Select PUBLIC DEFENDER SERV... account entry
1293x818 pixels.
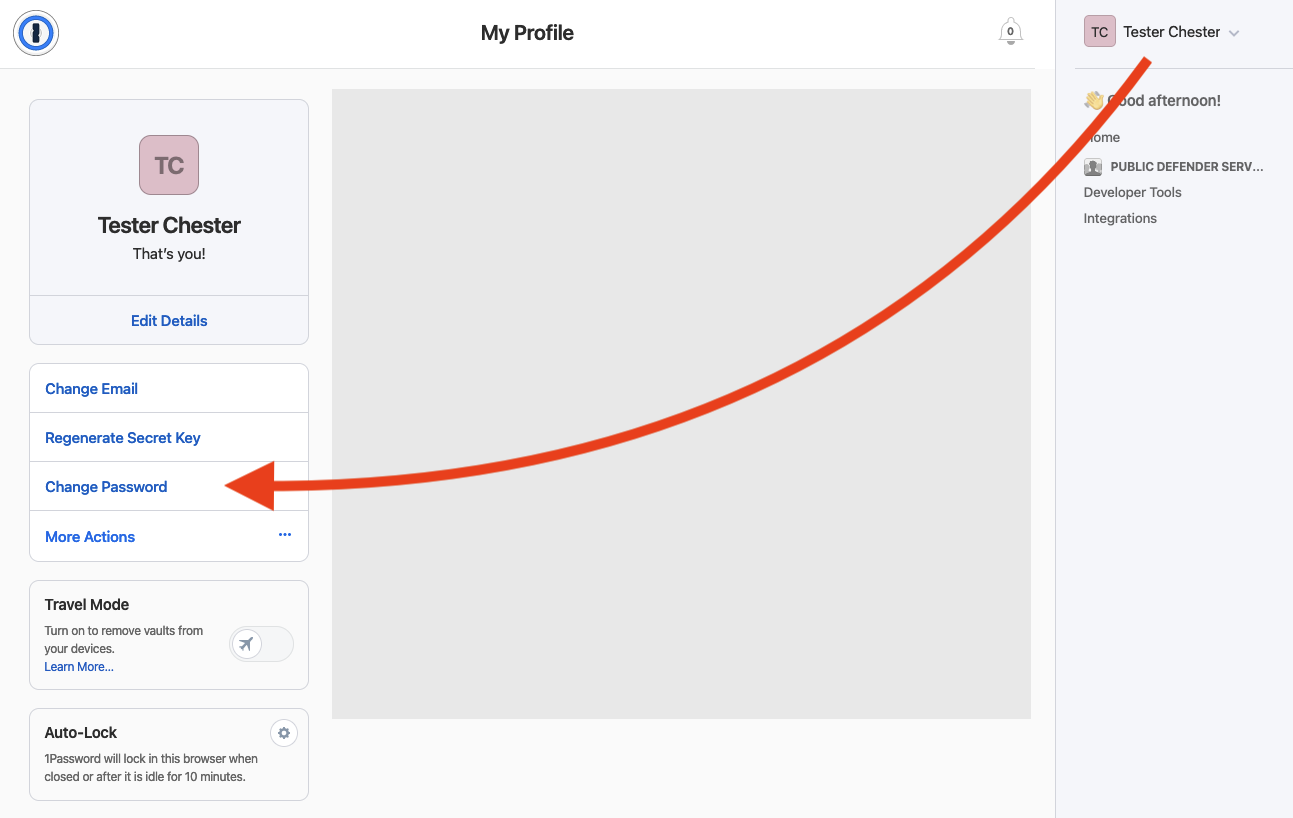(1186, 167)
